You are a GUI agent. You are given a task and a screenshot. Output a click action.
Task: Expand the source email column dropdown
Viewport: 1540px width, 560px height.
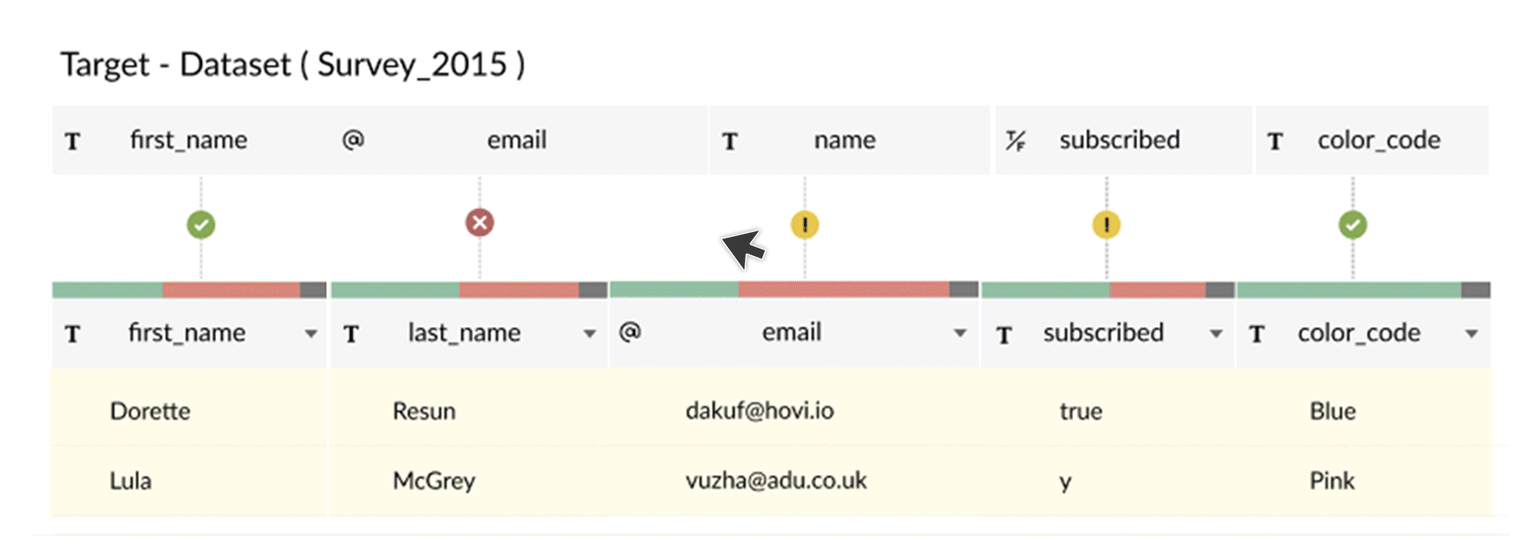(961, 334)
